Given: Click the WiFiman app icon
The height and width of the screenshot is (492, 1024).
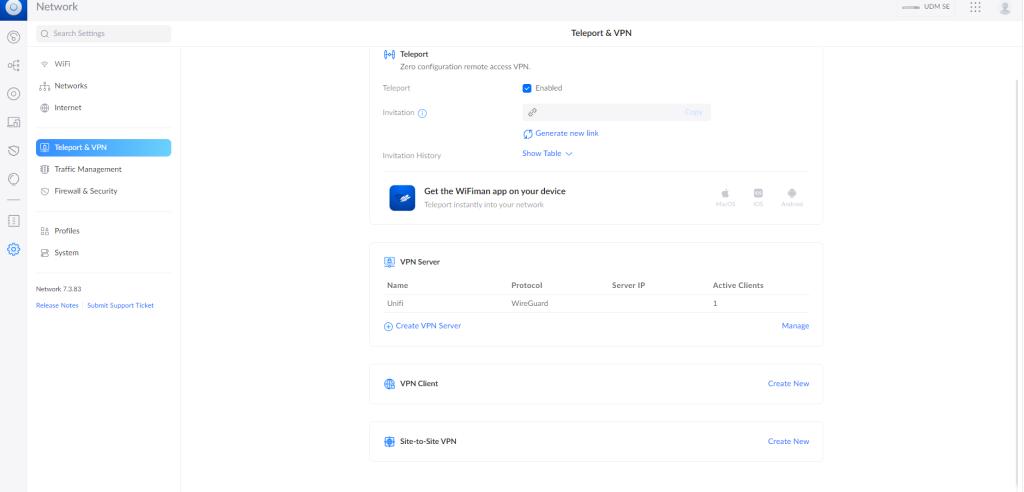Looking at the screenshot, I should pyautogui.click(x=402, y=198).
